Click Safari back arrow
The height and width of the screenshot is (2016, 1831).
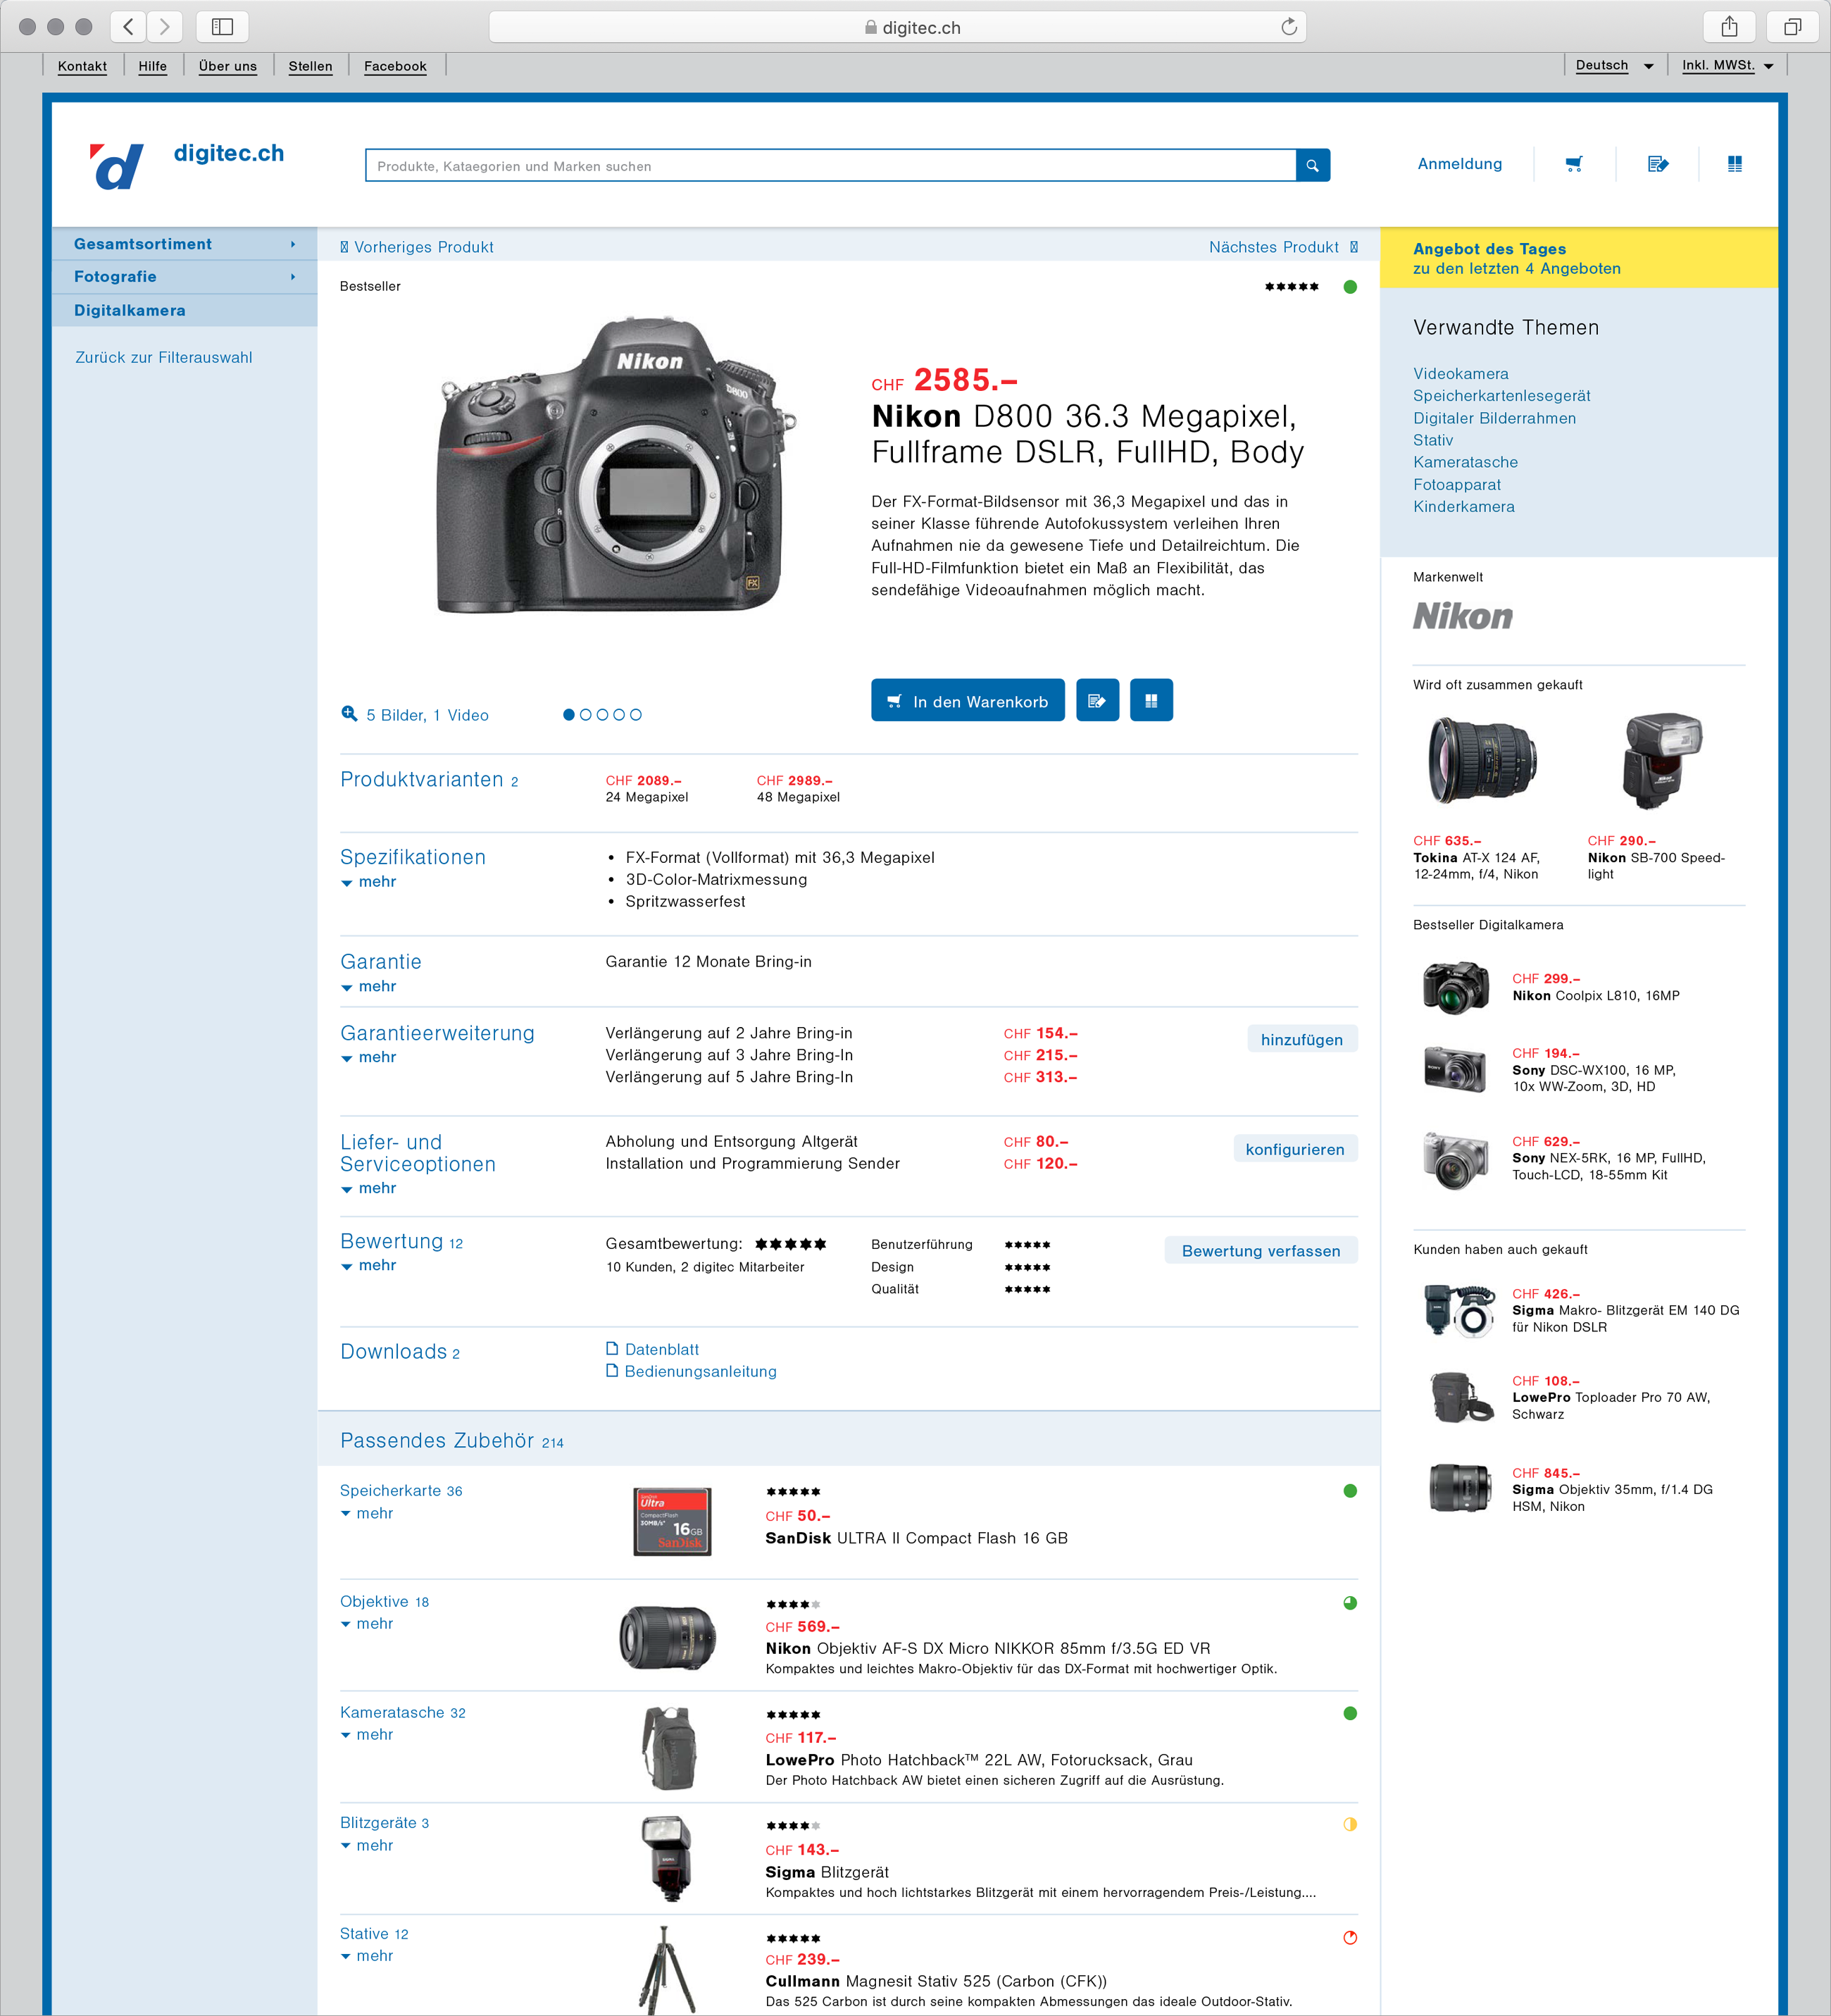128,27
